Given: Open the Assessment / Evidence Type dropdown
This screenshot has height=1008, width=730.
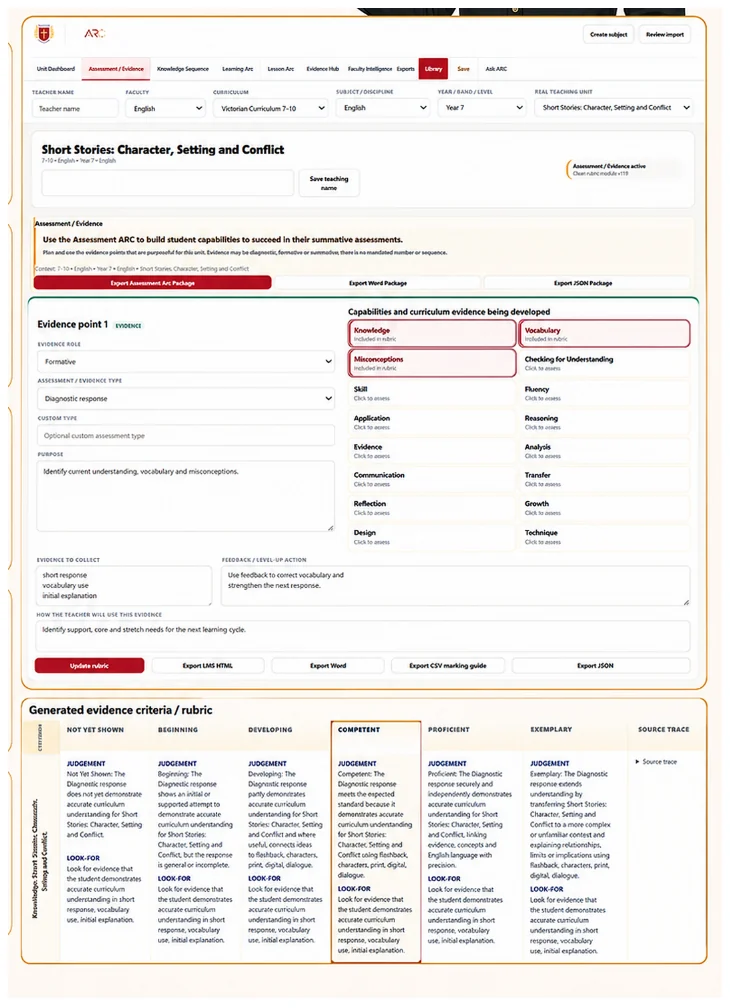Looking at the screenshot, I should pos(186,399).
